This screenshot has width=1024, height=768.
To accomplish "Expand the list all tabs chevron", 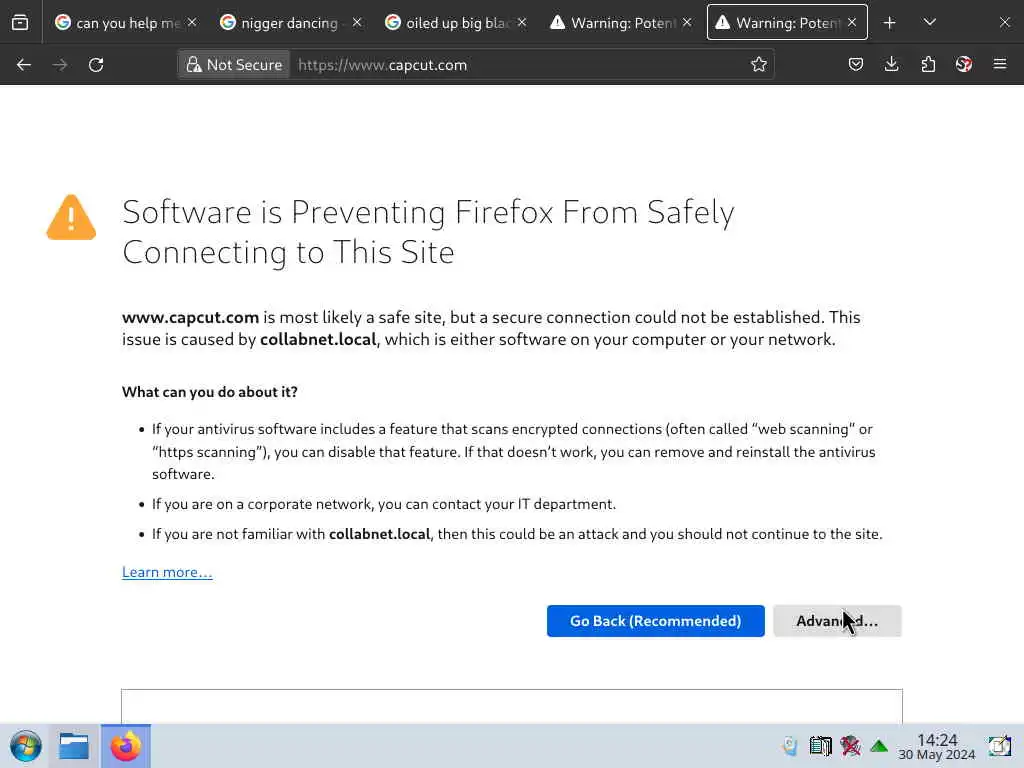I will click(x=930, y=23).
